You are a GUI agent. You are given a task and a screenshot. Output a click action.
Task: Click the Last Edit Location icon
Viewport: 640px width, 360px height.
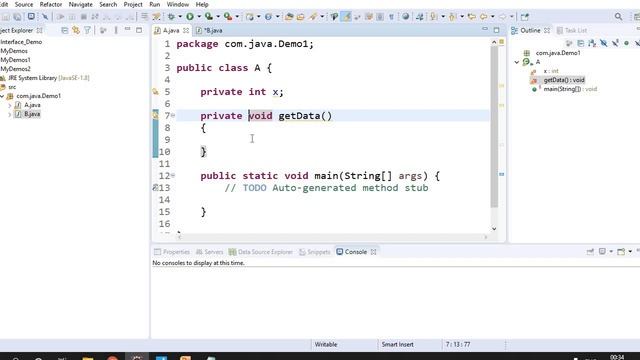471,17
